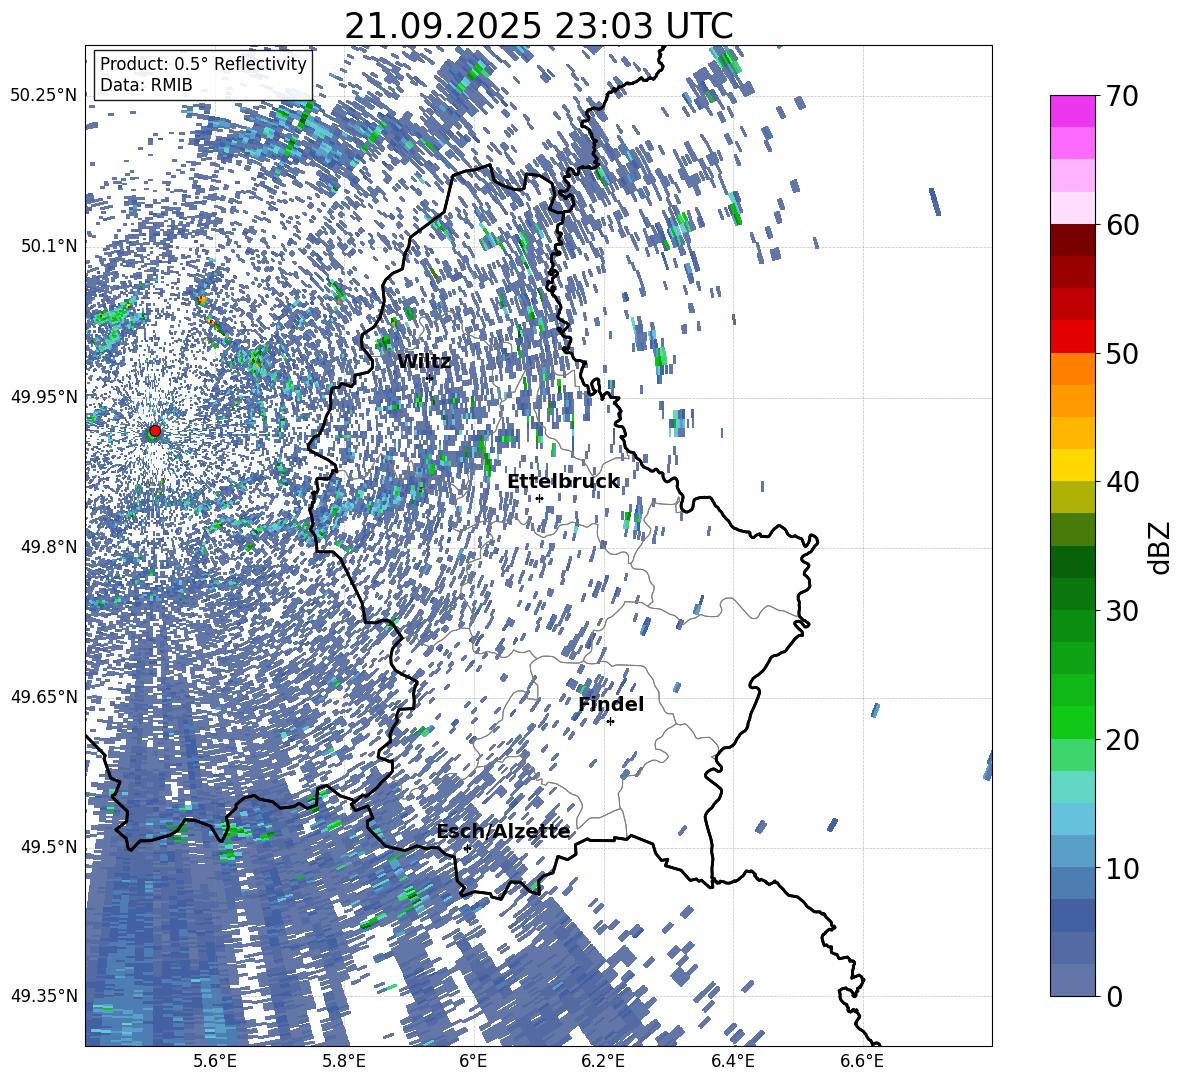Click the slate blue swatch just above 0 dBZ
1184x1081 pixels.
[x=1072, y=980]
